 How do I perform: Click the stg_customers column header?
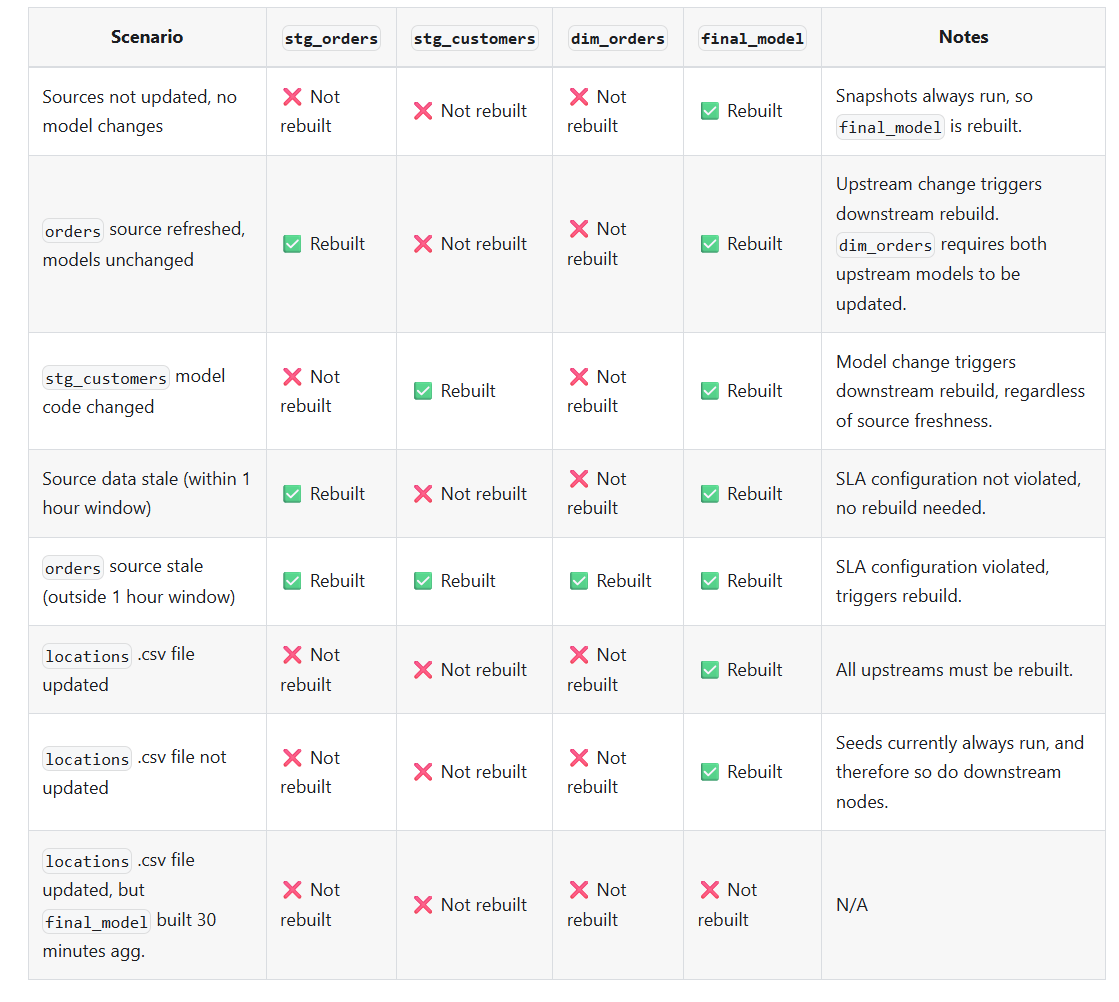pyautogui.click(x=474, y=39)
